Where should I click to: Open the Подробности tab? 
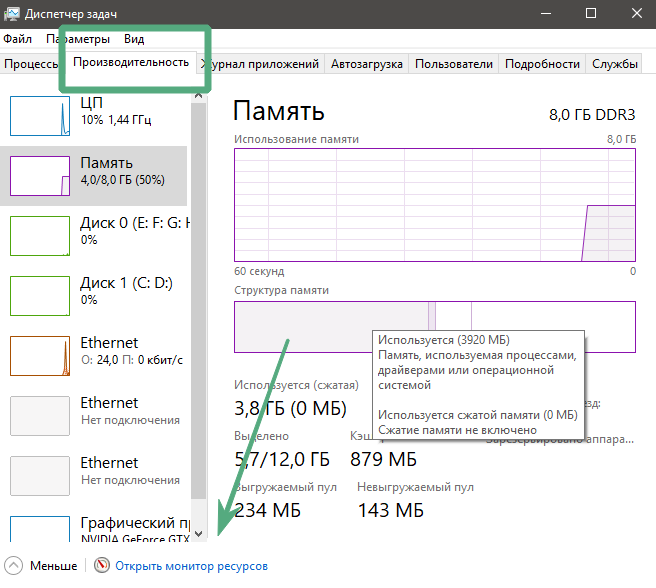[x=542, y=64]
